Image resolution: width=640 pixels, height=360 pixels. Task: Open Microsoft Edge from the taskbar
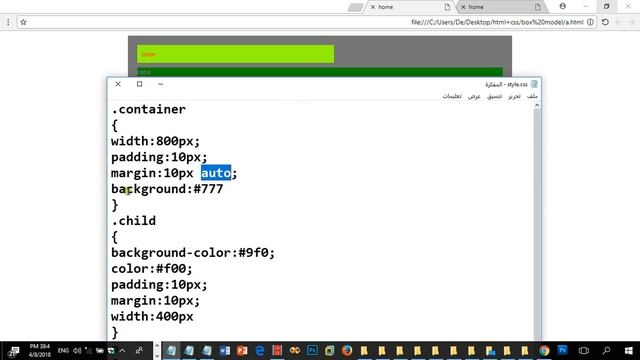point(260,351)
